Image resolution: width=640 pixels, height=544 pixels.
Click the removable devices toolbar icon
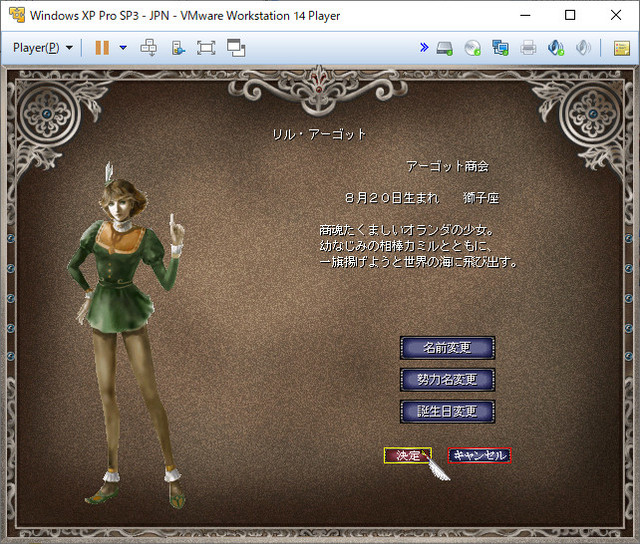178,48
